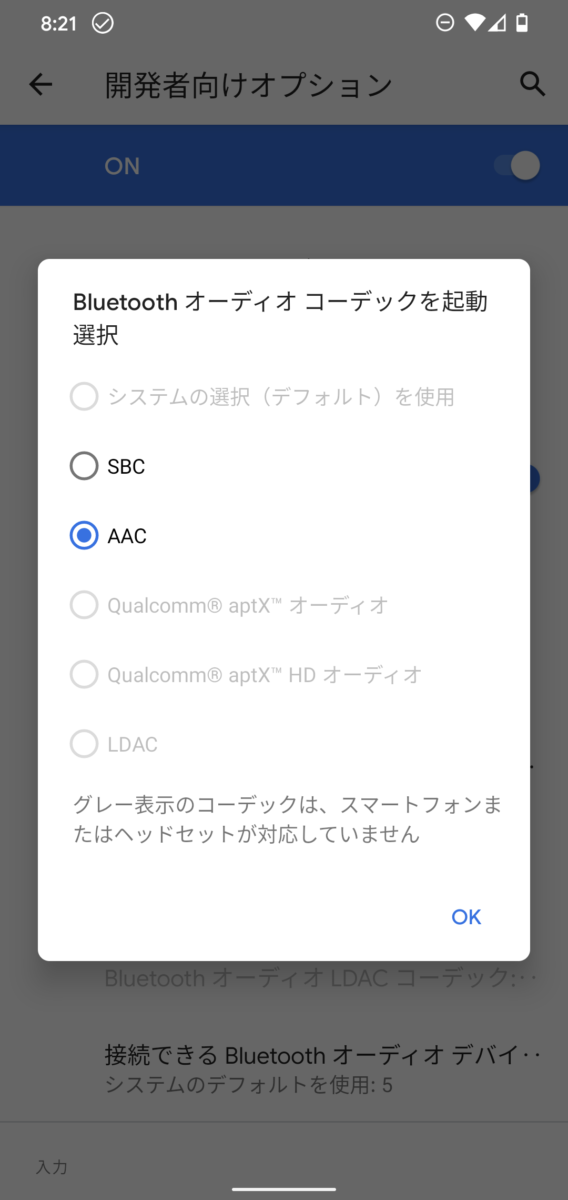Tap the checkmark circle notification icon
Screen dimensions: 568x1200
click(x=102, y=23)
